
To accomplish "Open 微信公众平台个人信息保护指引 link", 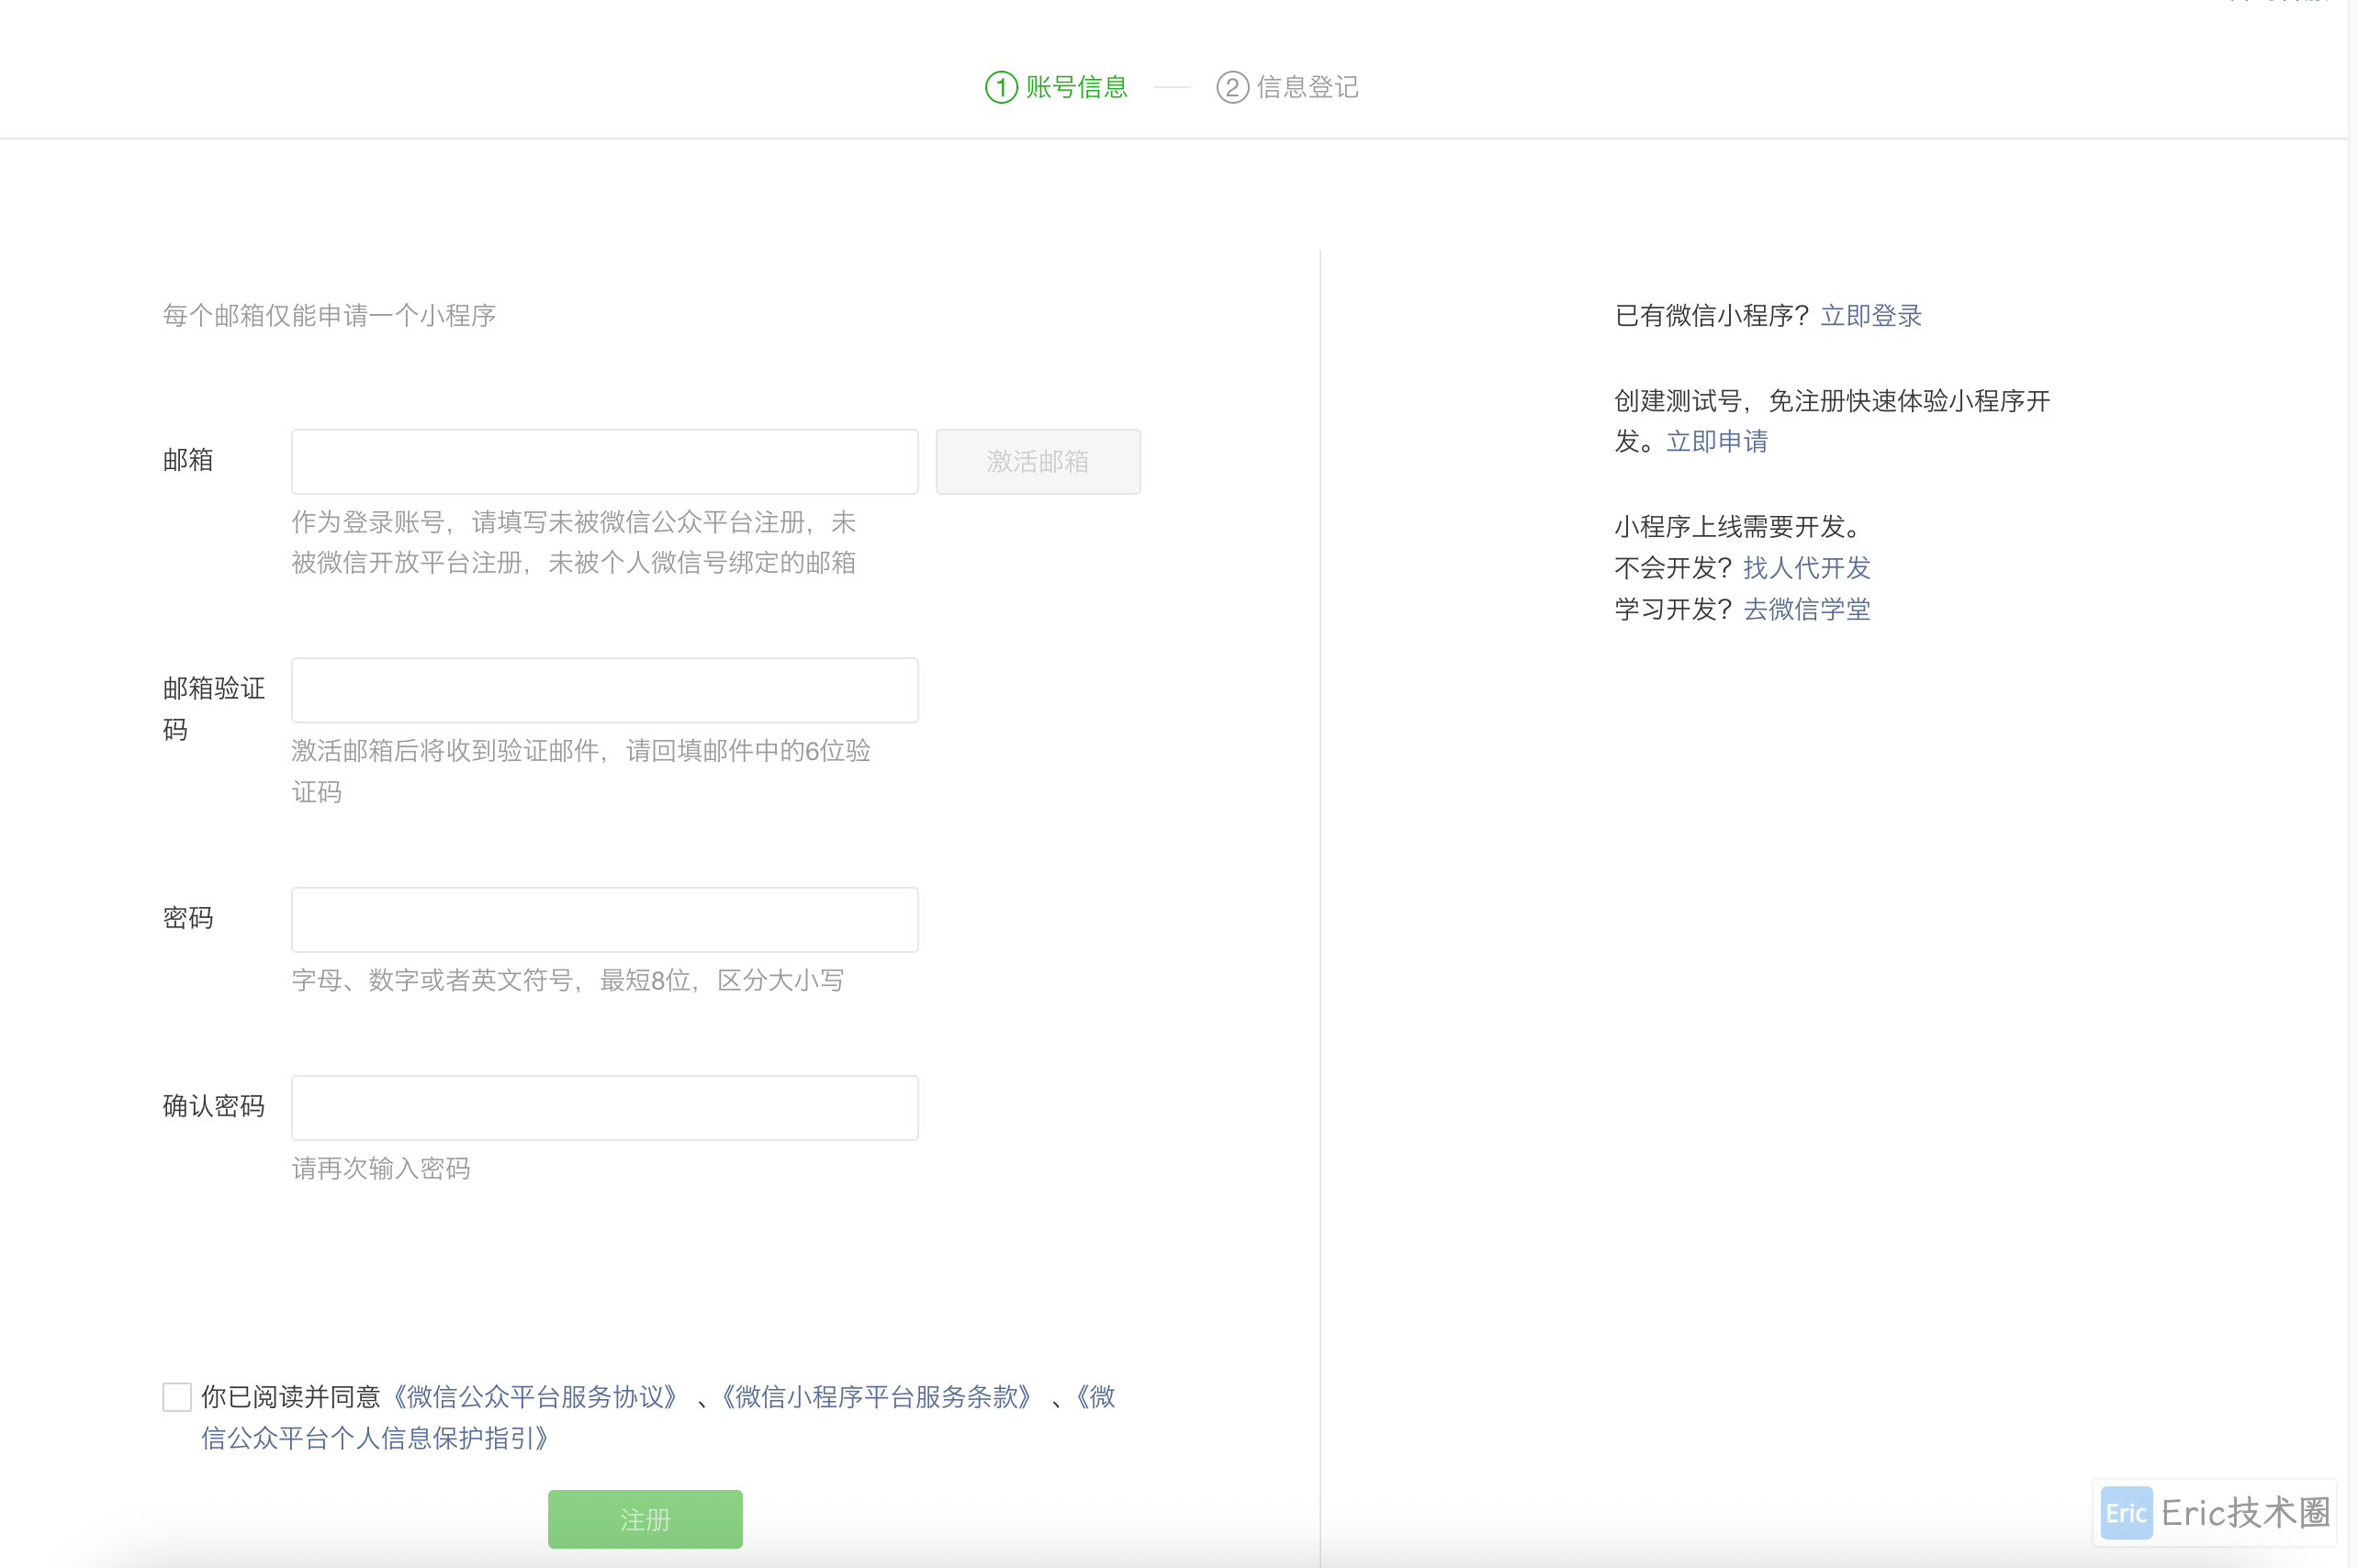I will [375, 1438].
